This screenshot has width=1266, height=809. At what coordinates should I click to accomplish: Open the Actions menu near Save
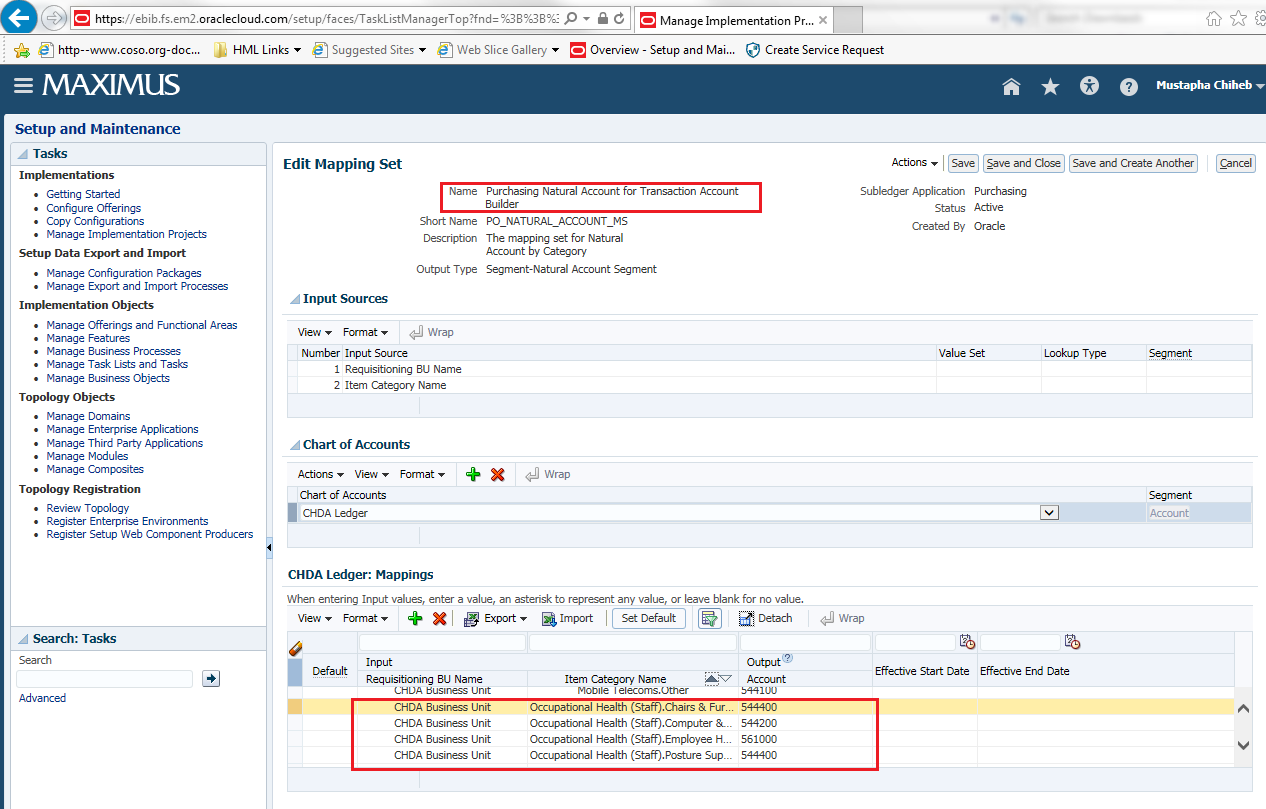click(x=912, y=162)
